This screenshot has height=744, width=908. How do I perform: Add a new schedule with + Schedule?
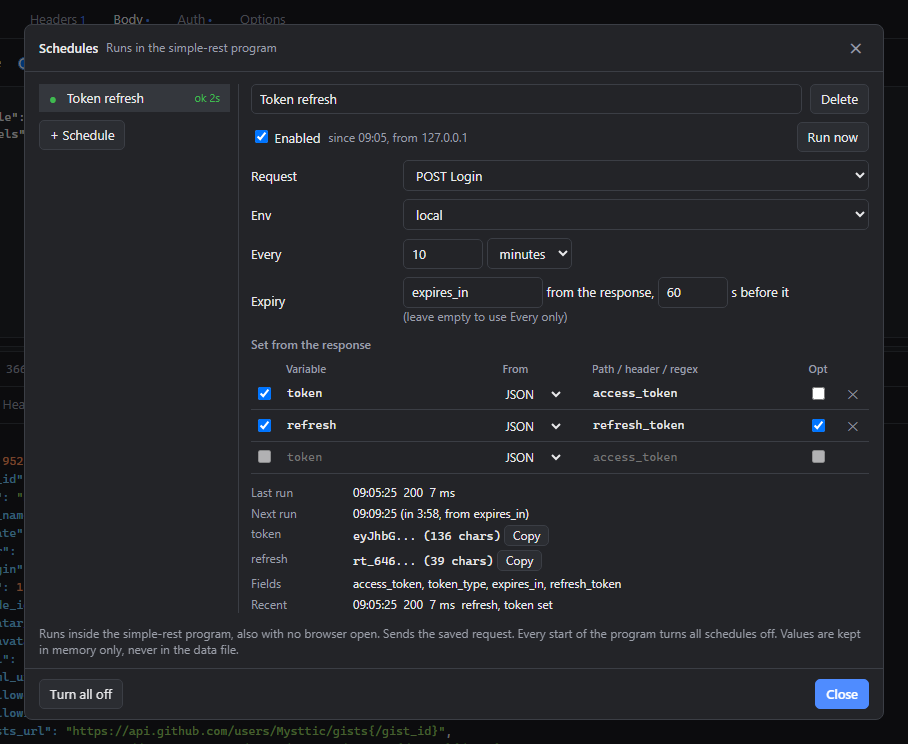click(x=82, y=135)
